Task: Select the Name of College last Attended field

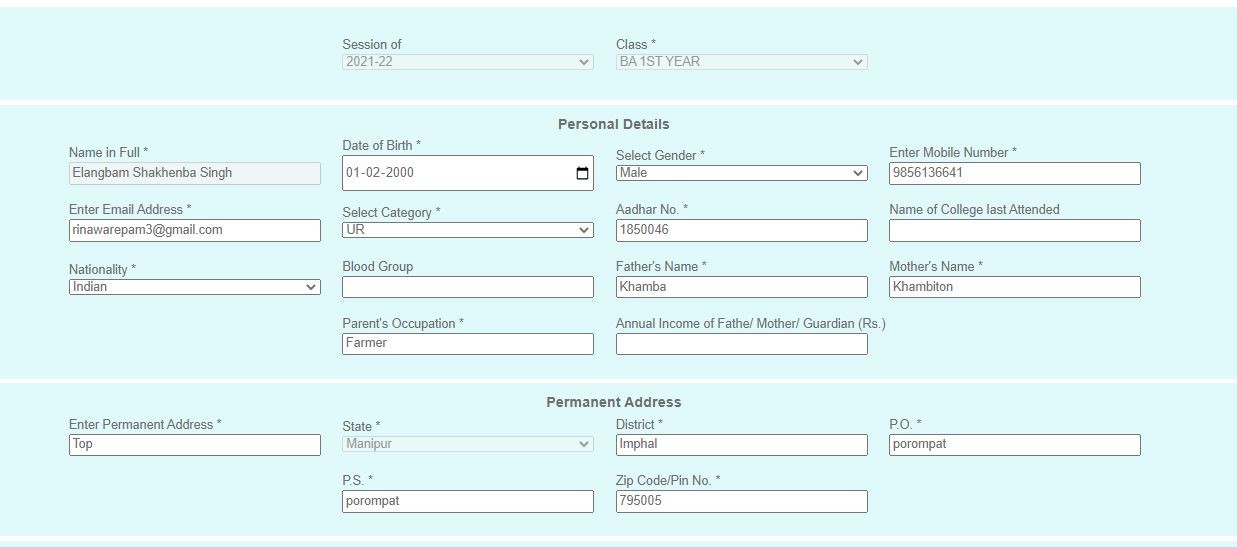Action: [1015, 230]
